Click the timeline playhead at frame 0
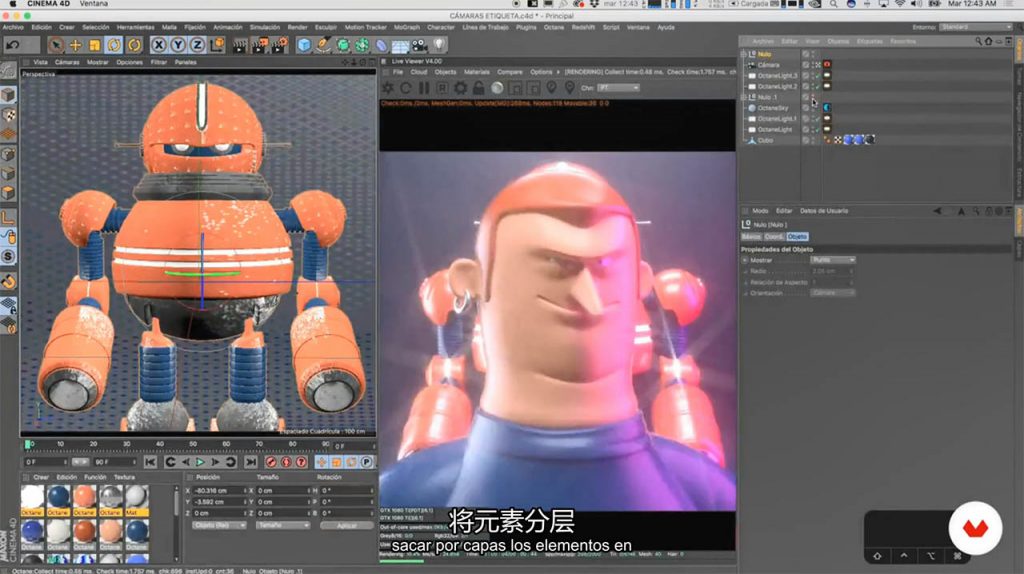This screenshot has height=574, width=1024. tap(29, 445)
